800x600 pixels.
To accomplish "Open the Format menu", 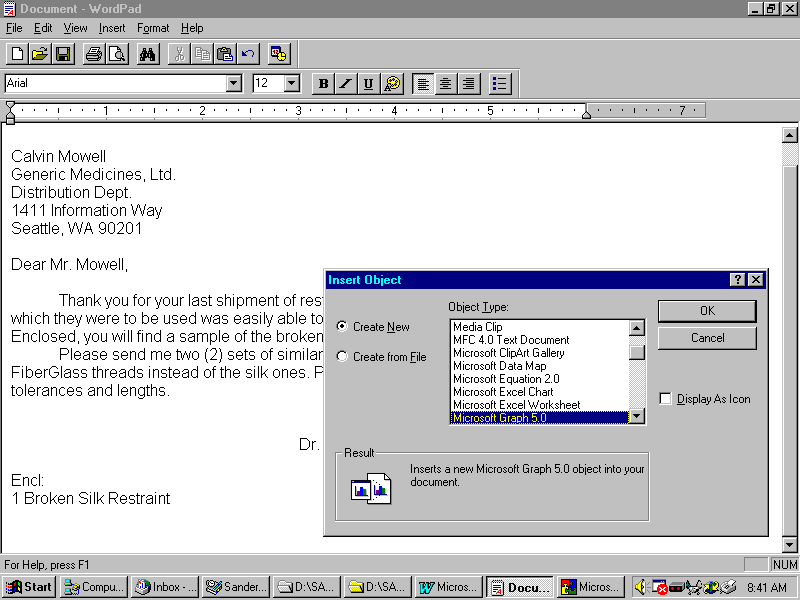I will pyautogui.click(x=153, y=28).
